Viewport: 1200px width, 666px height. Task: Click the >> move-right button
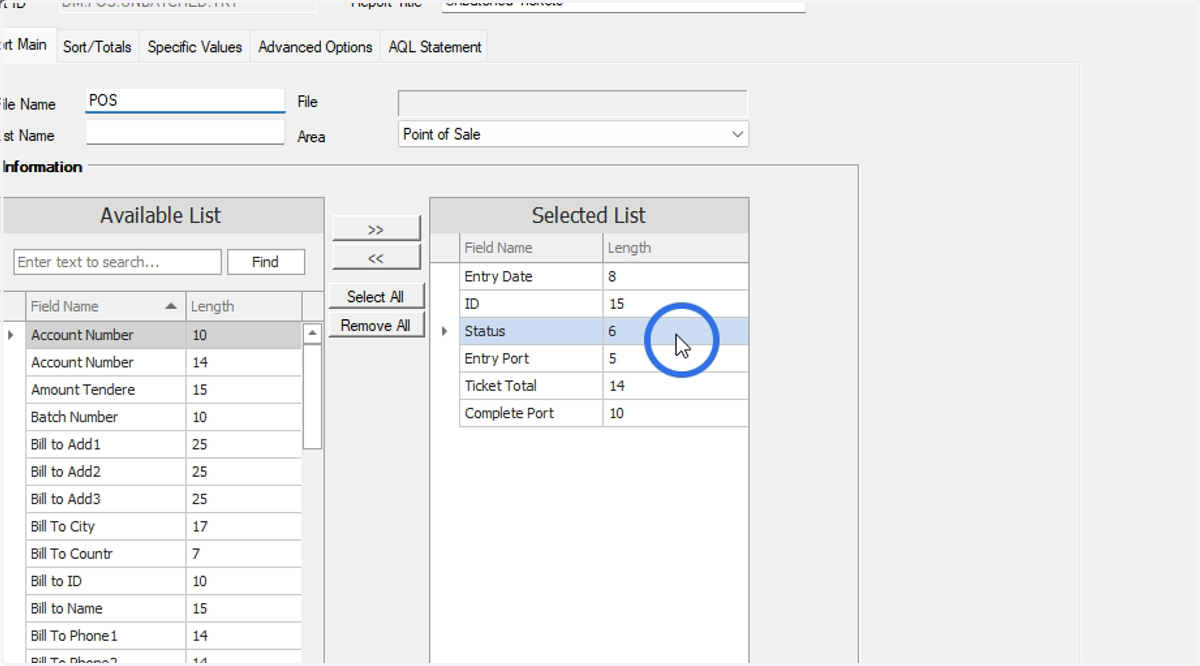(x=376, y=229)
